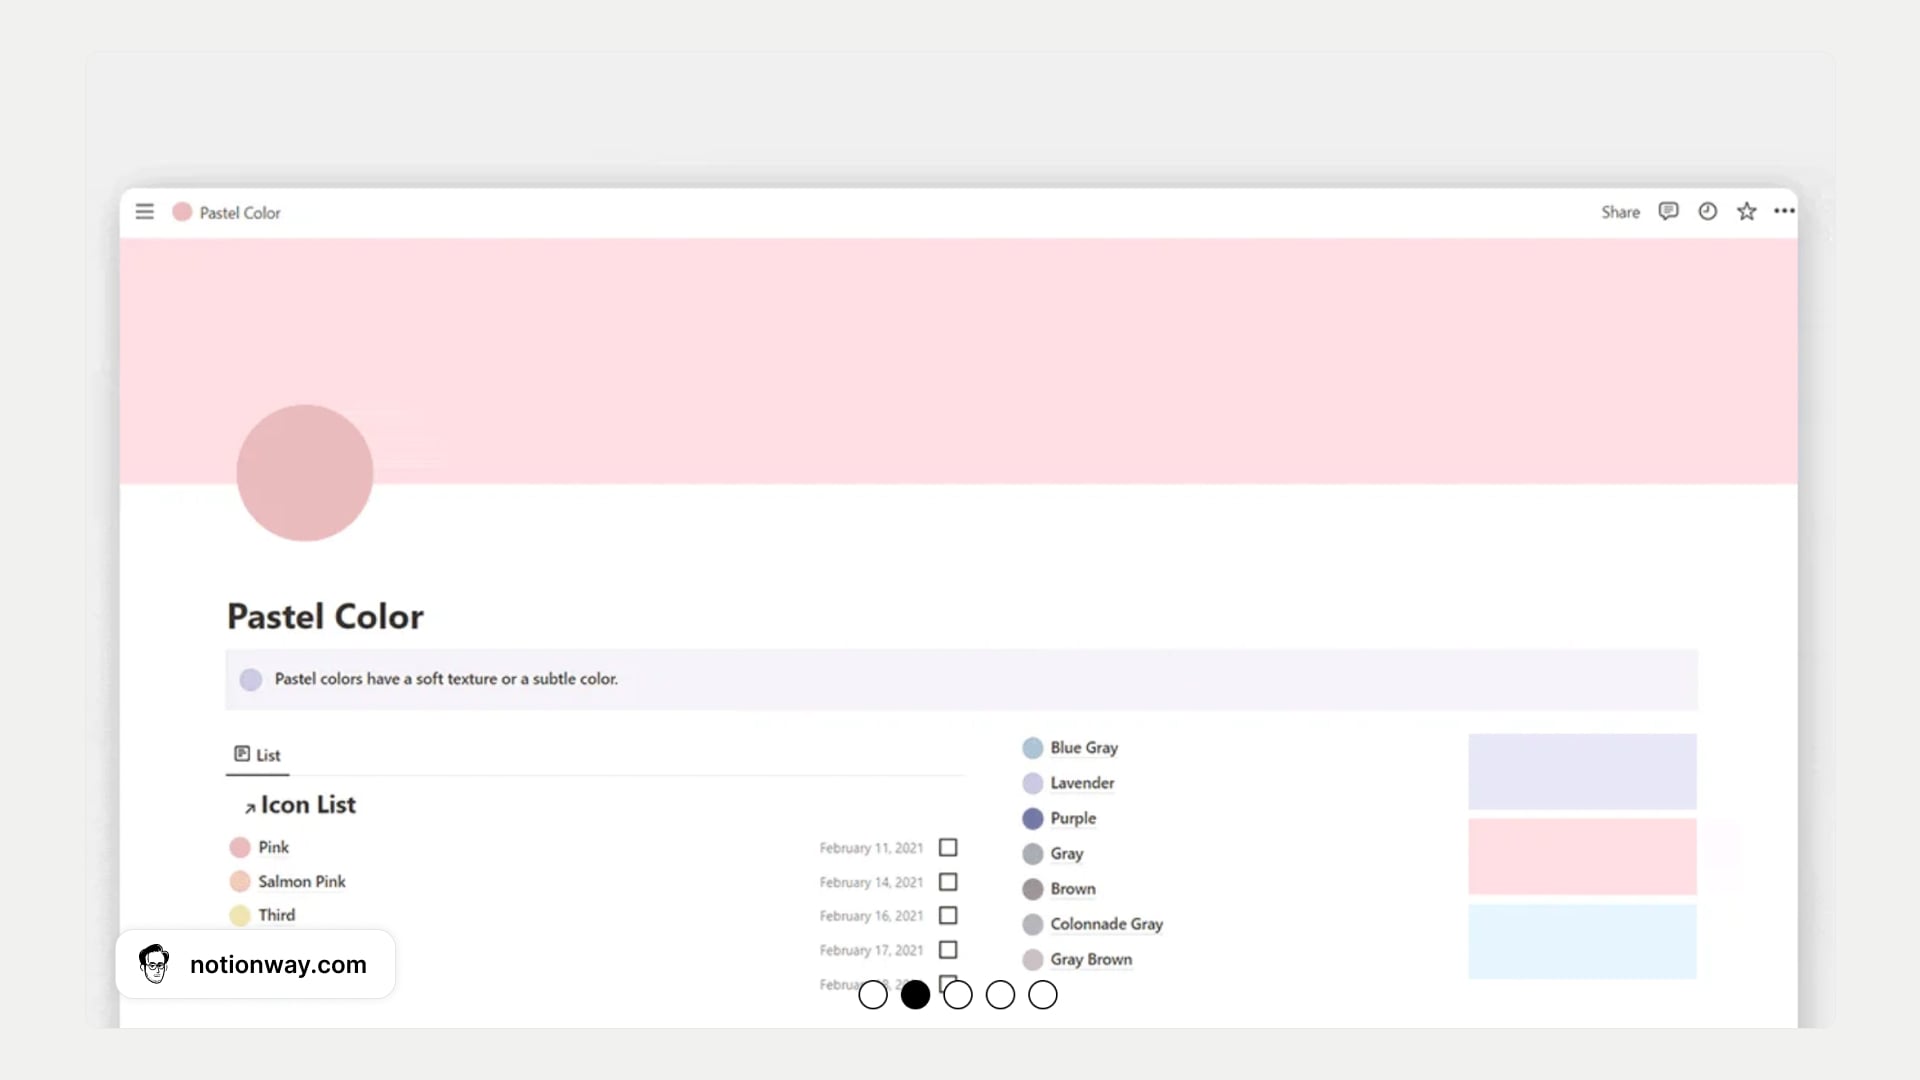
Task: Click the lavender callout circle icon
Action: [251, 680]
